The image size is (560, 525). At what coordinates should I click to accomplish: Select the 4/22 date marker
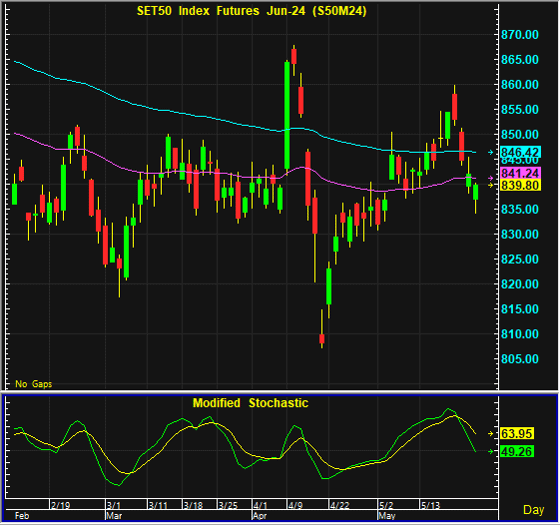click(x=339, y=505)
